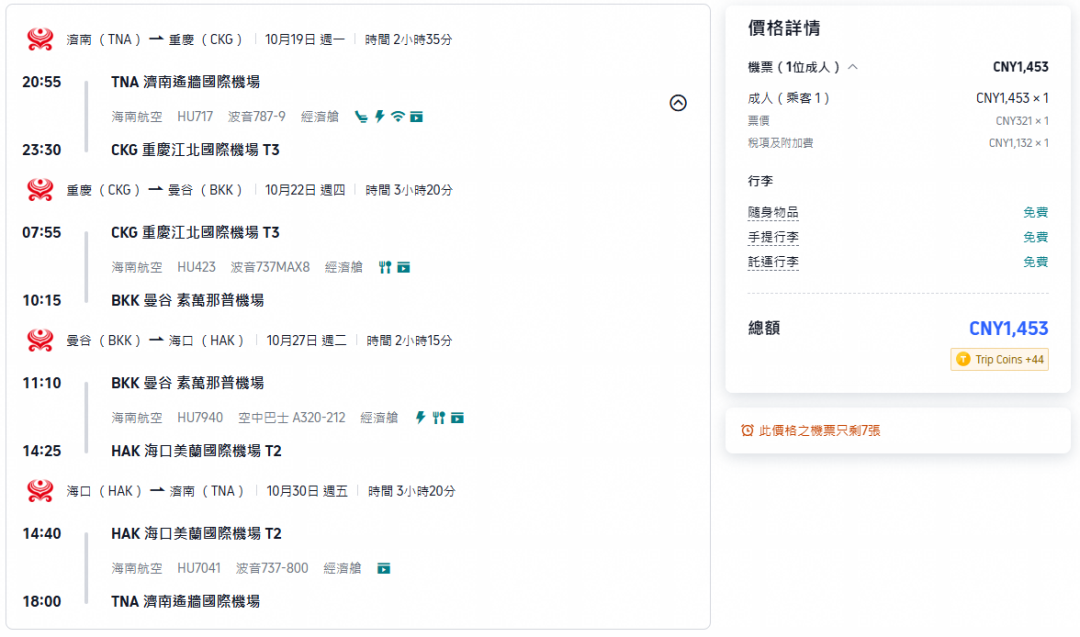This screenshot has width=1080, height=637.
Task: Select the flight number HU7041
Action: click(199, 568)
